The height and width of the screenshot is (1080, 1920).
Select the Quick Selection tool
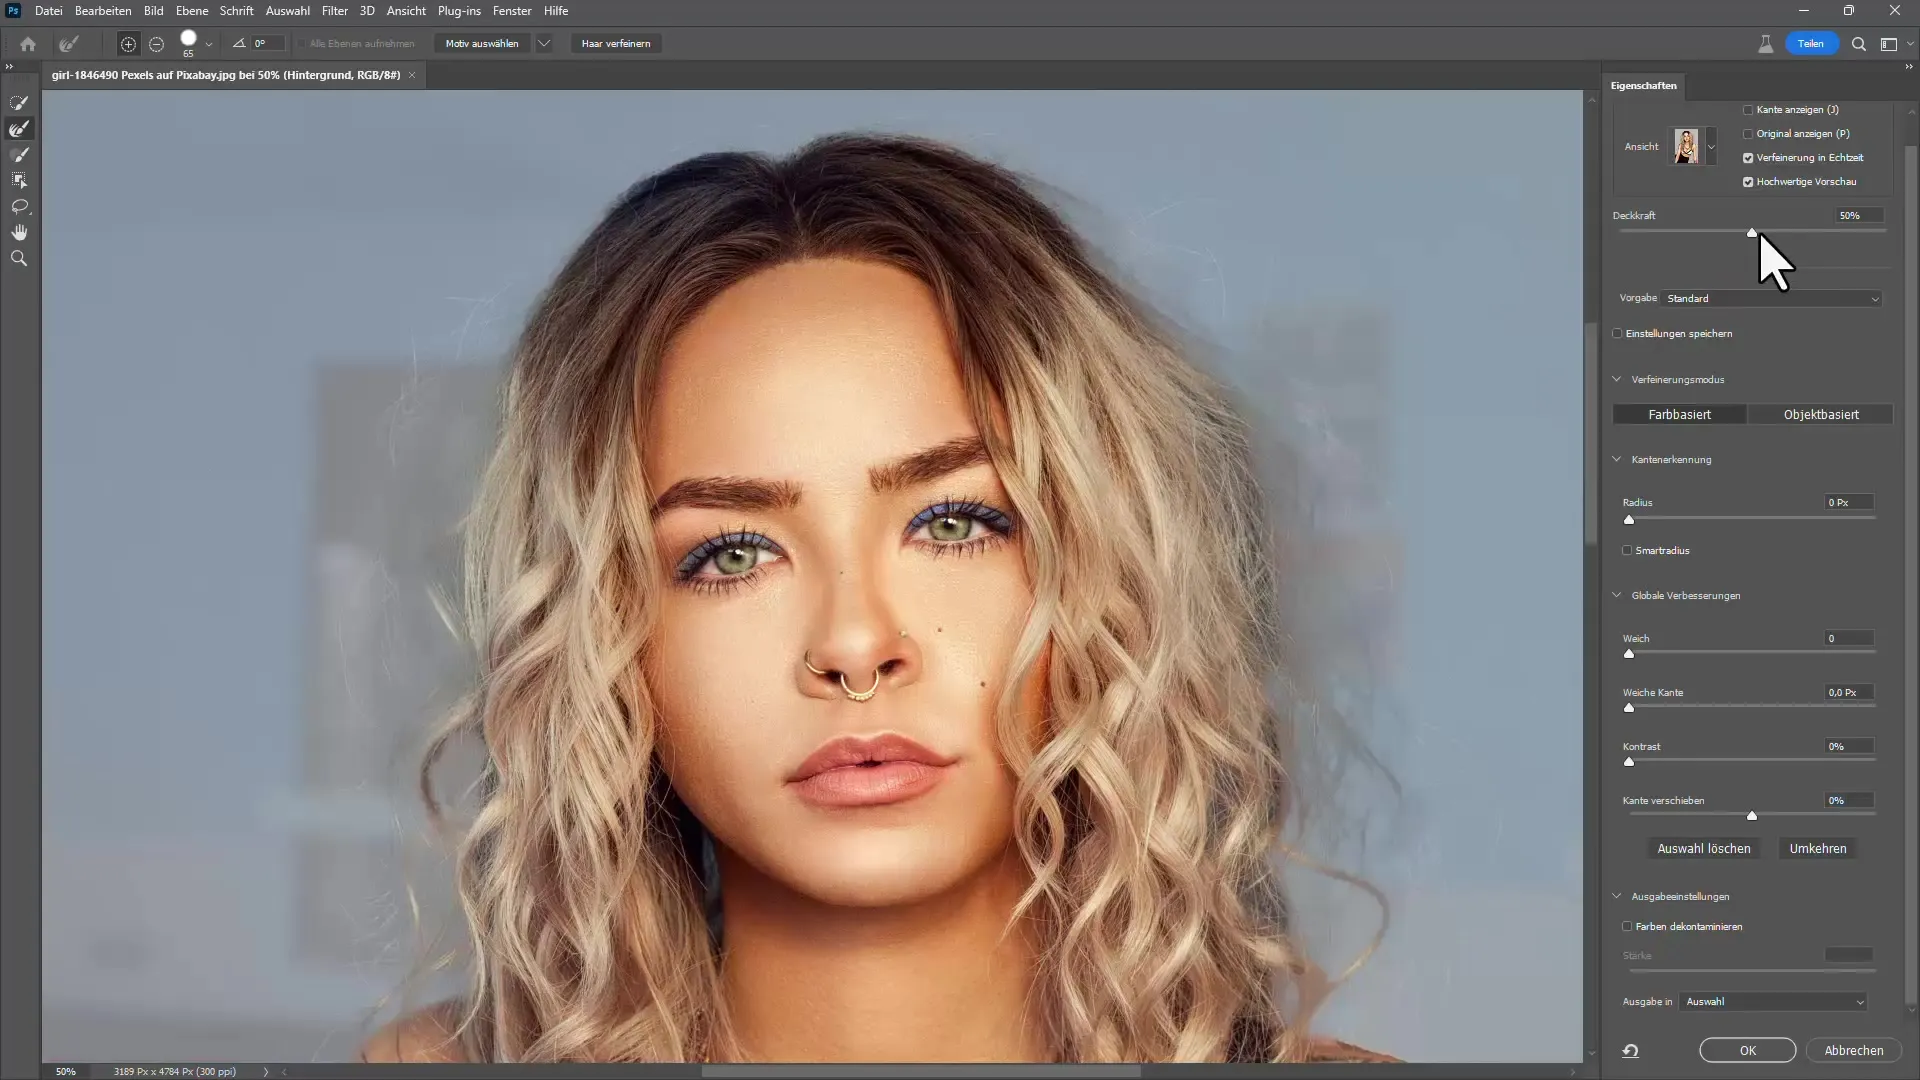(19, 103)
